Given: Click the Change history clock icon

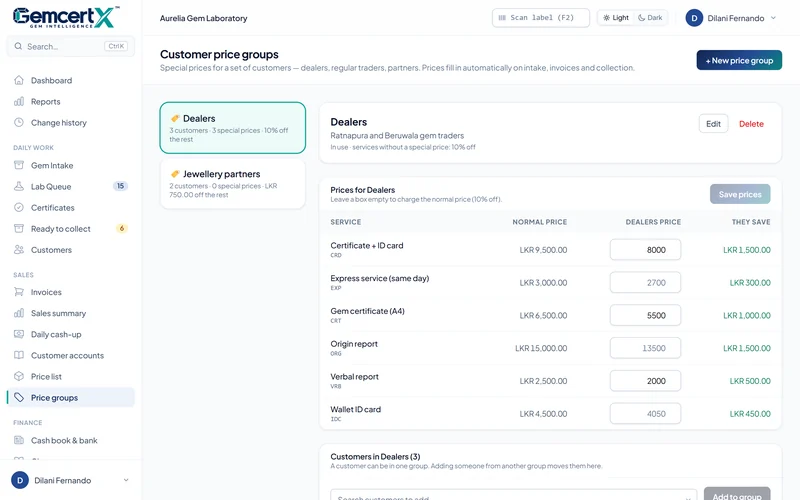Looking at the screenshot, I should click(x=19, y=122).
